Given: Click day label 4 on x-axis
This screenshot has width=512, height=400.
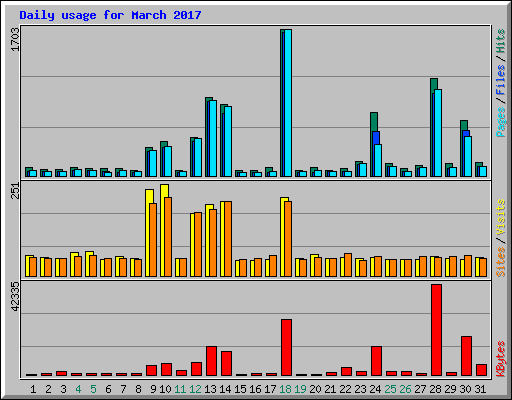Looking at the screenshot, I should [x=78, y=389].
